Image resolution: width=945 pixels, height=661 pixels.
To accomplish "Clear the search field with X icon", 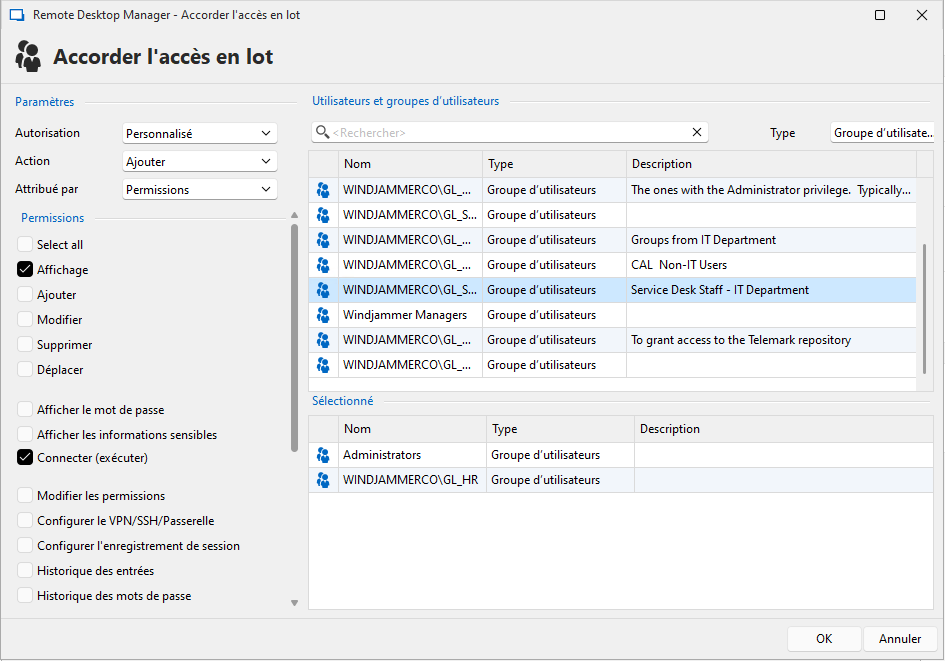I will [697, 132].
